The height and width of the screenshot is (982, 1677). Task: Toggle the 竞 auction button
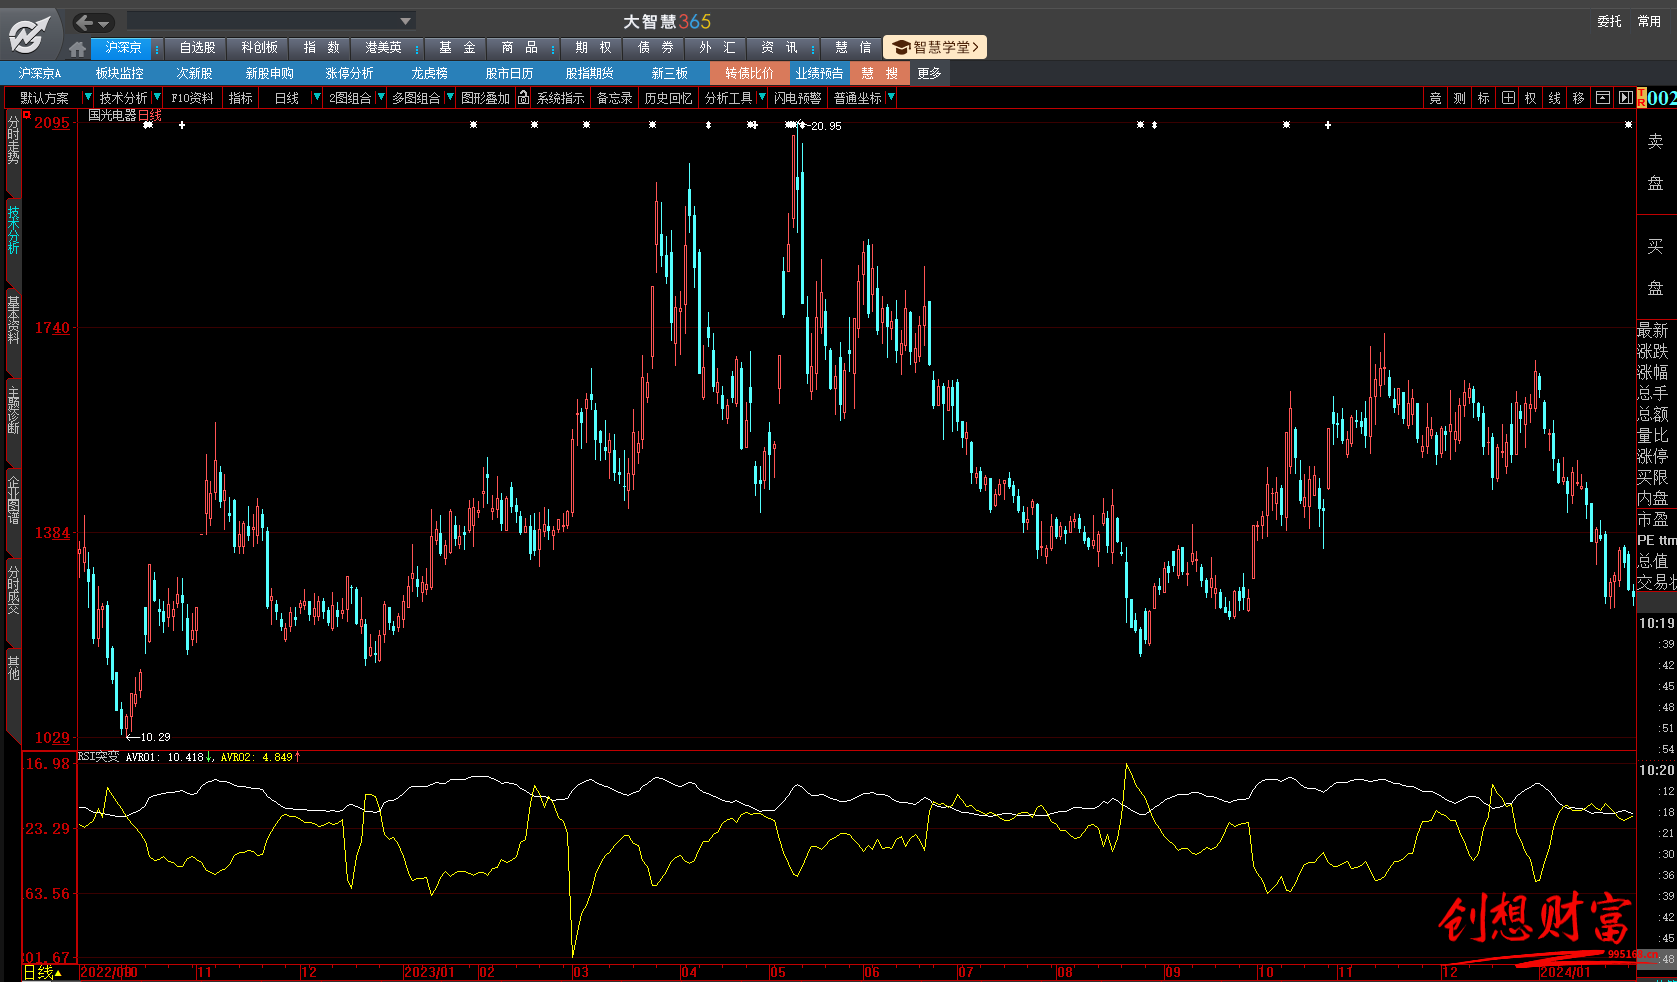[x=1435, y=98]
